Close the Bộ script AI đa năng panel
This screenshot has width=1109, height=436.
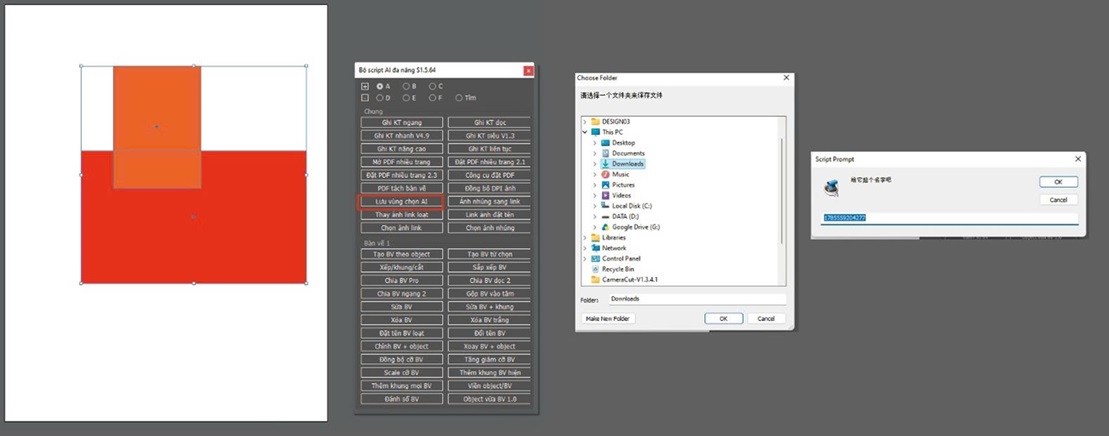pos(528,71)
